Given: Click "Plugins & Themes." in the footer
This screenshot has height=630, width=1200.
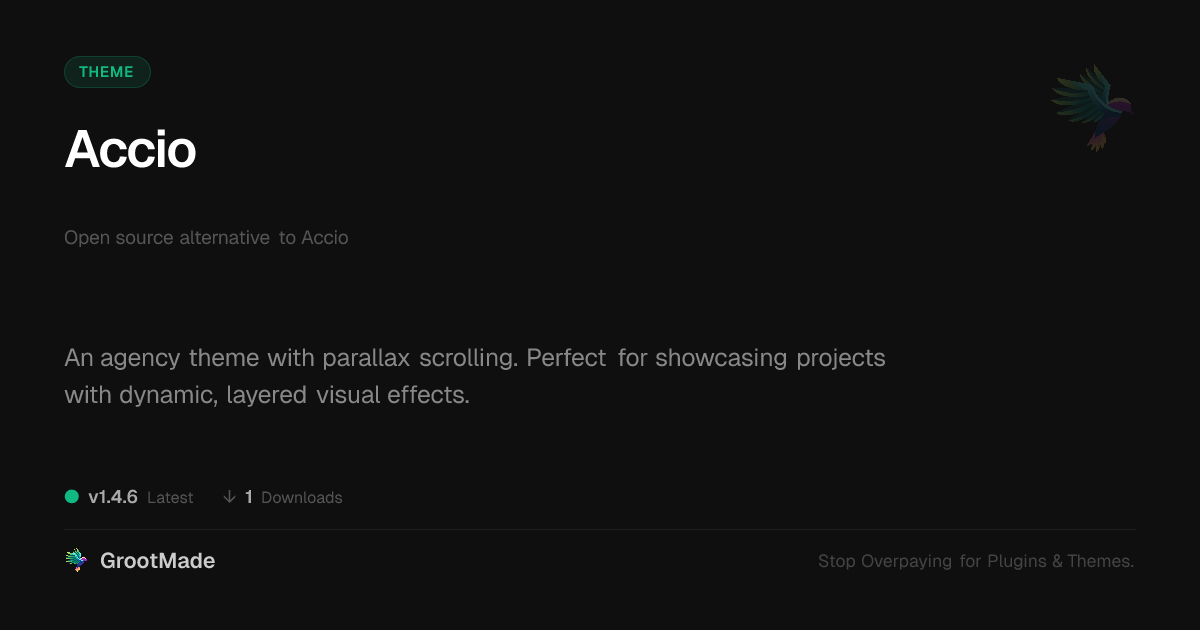Looking at the screenshot, I should pyautogui.click(x=1061, y=562).
